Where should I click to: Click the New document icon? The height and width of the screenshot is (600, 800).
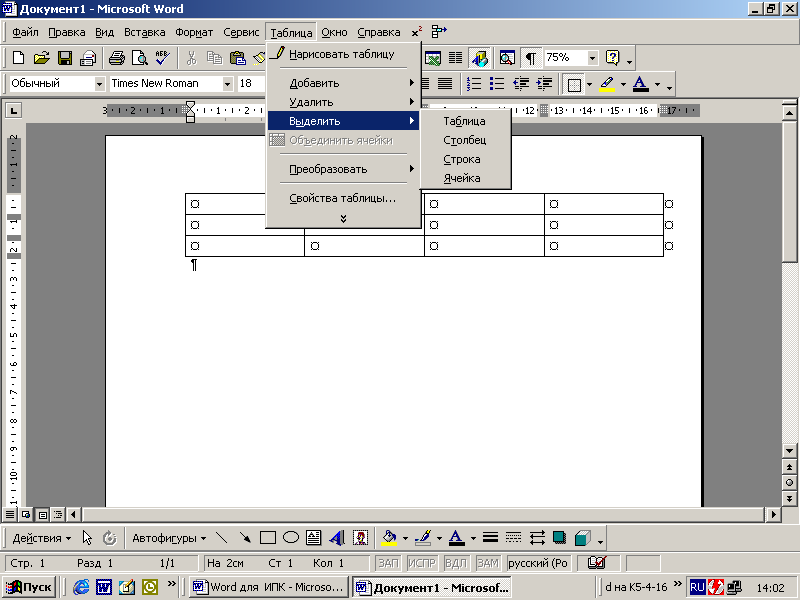[x=18, y=58]
